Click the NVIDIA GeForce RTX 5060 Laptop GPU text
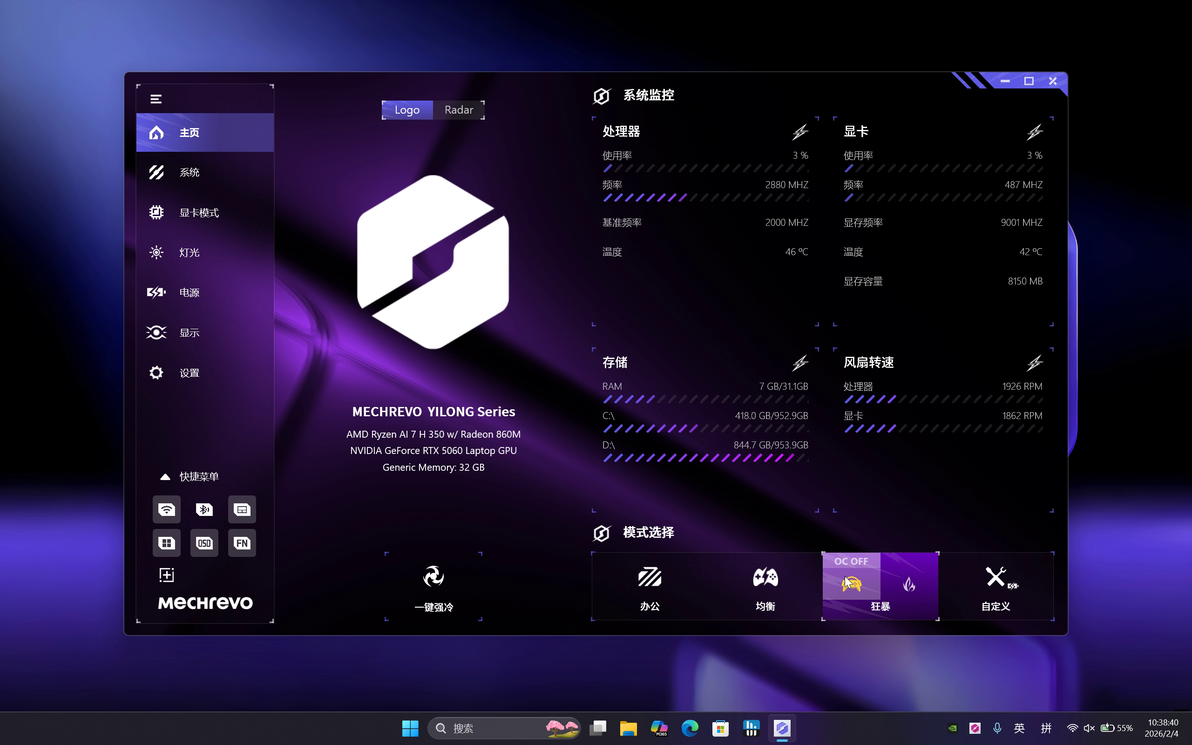This screenshot has width=1192, height=745. tap(433, 451)
